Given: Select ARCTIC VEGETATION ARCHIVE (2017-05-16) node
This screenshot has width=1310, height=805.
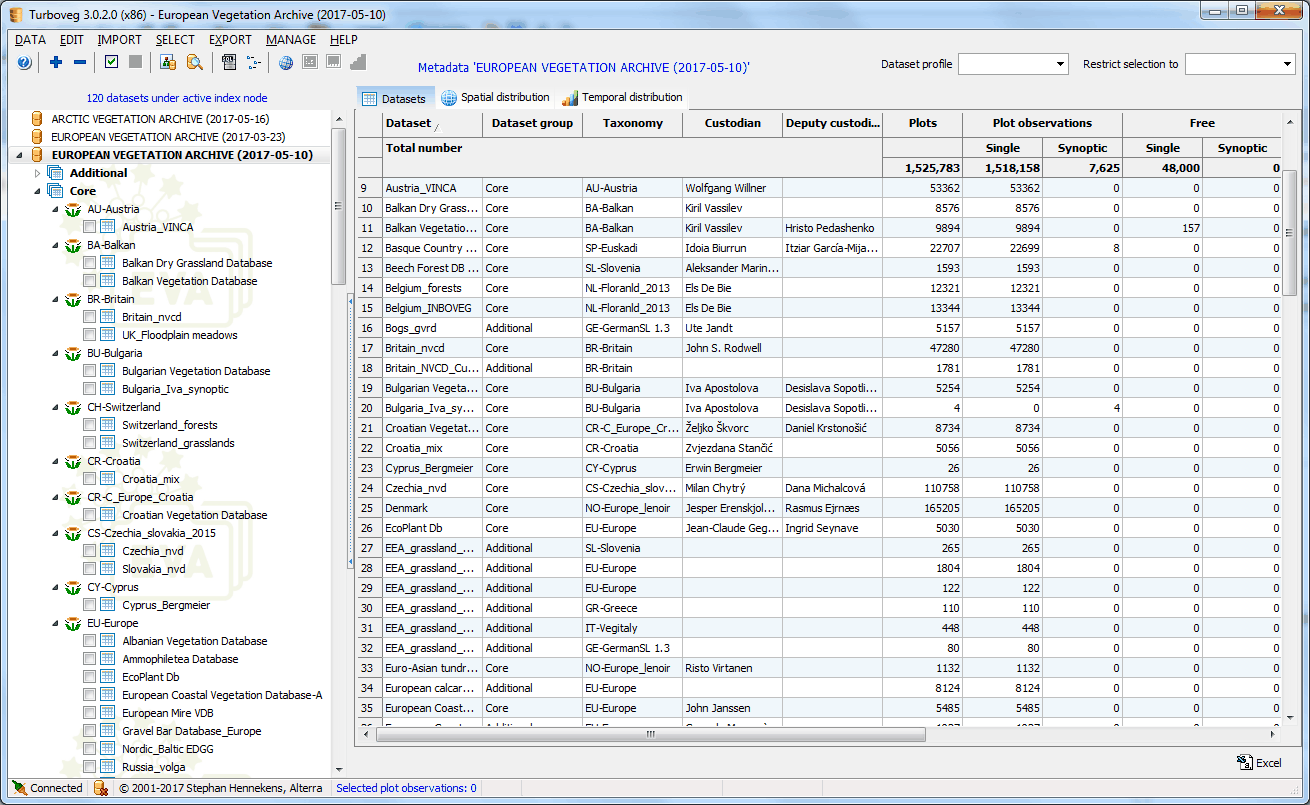Looking at the screenshot, I should 160,119.
